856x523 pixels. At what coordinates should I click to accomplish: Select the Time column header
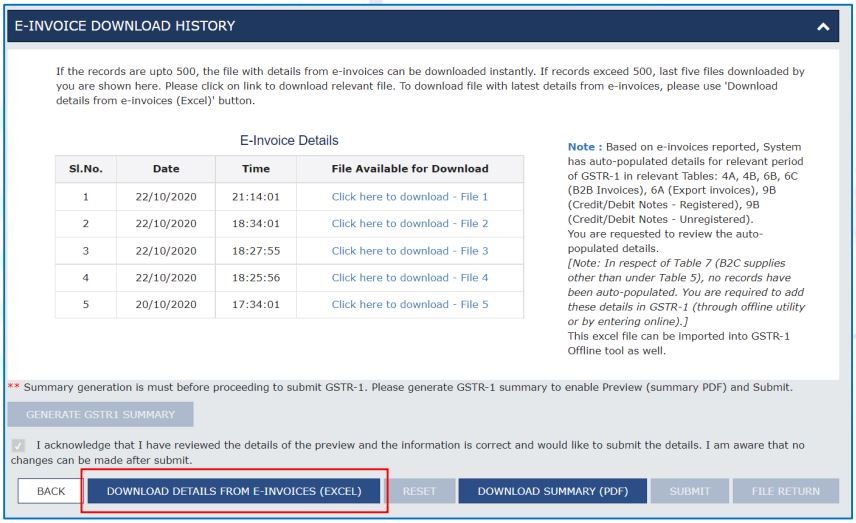point(255,169)
